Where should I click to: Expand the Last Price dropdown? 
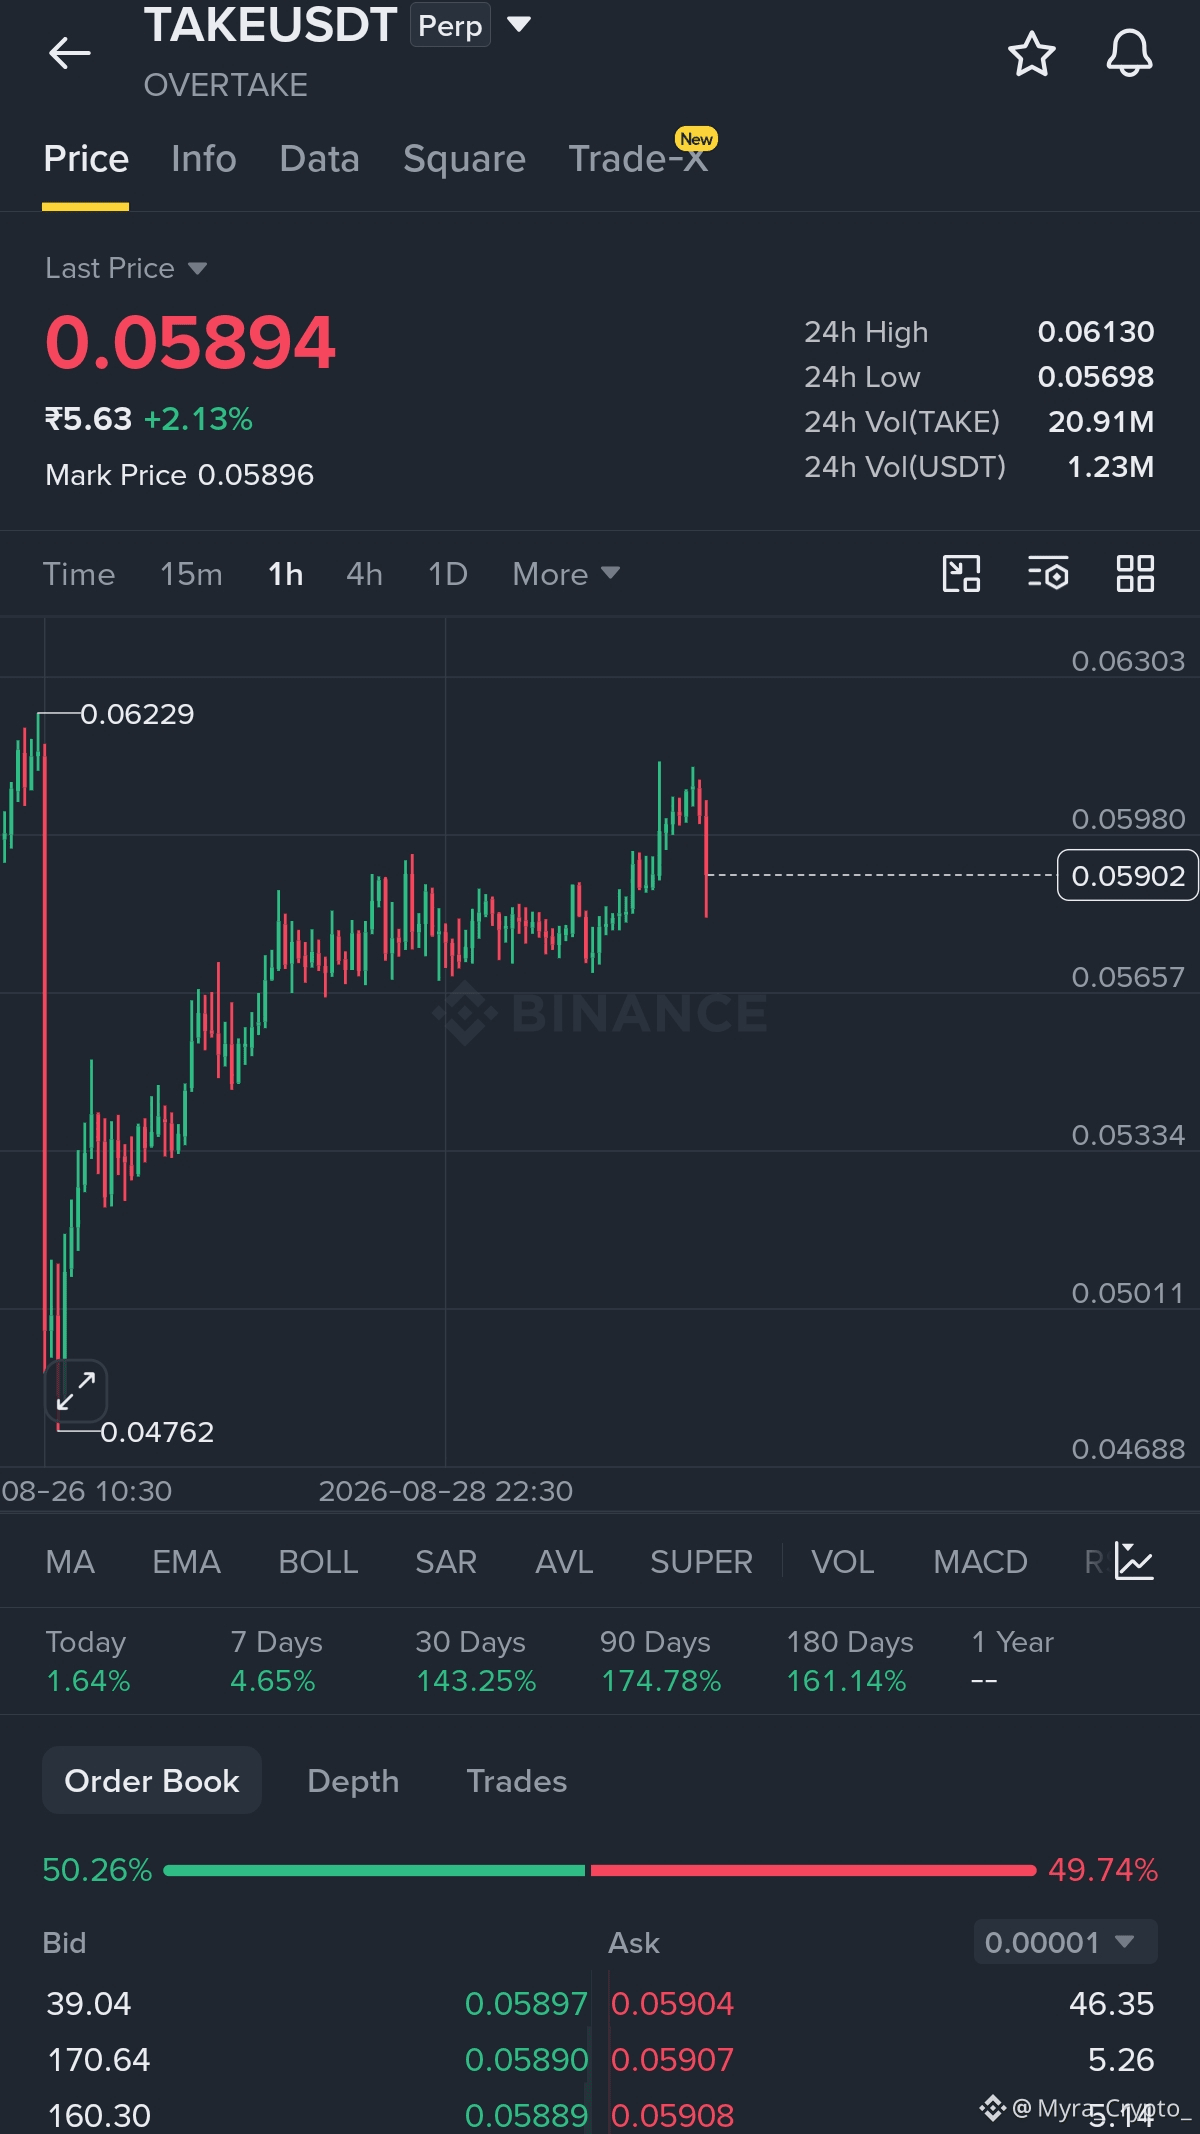tap(126, 268)
